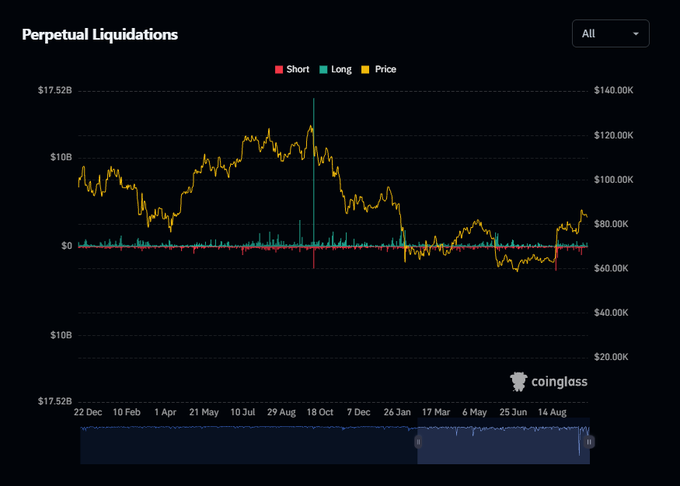
Task: Grab the left range slider handle
Action: pos(418,442)
